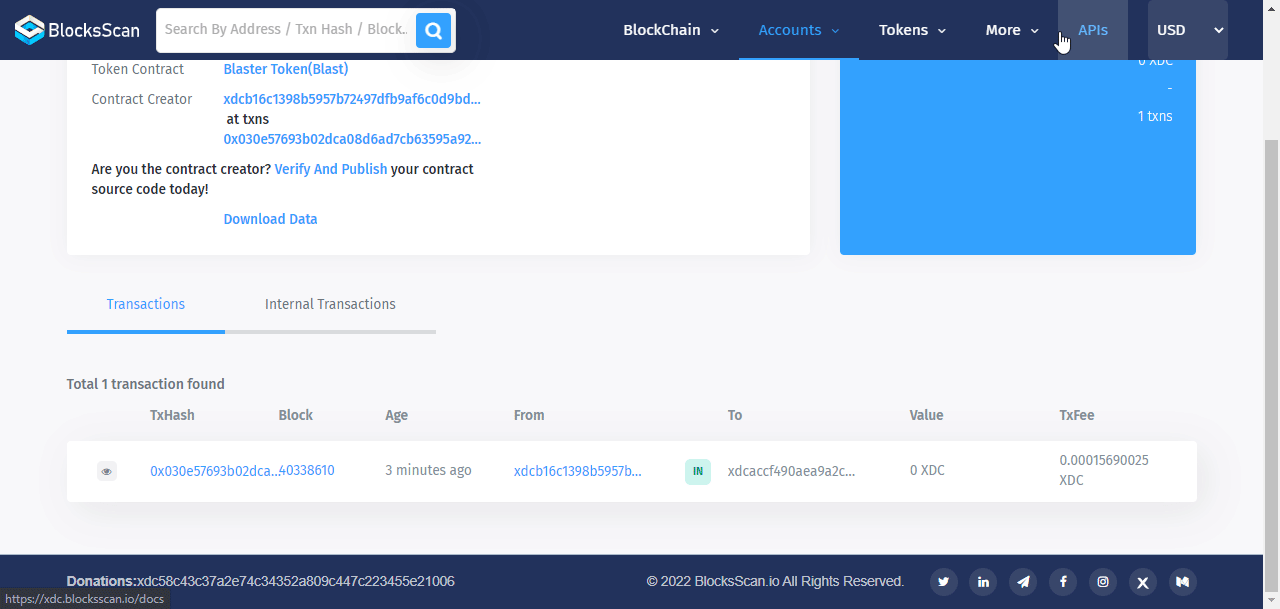Open From address xdcb16c1398b5957b...

(578, 471)
